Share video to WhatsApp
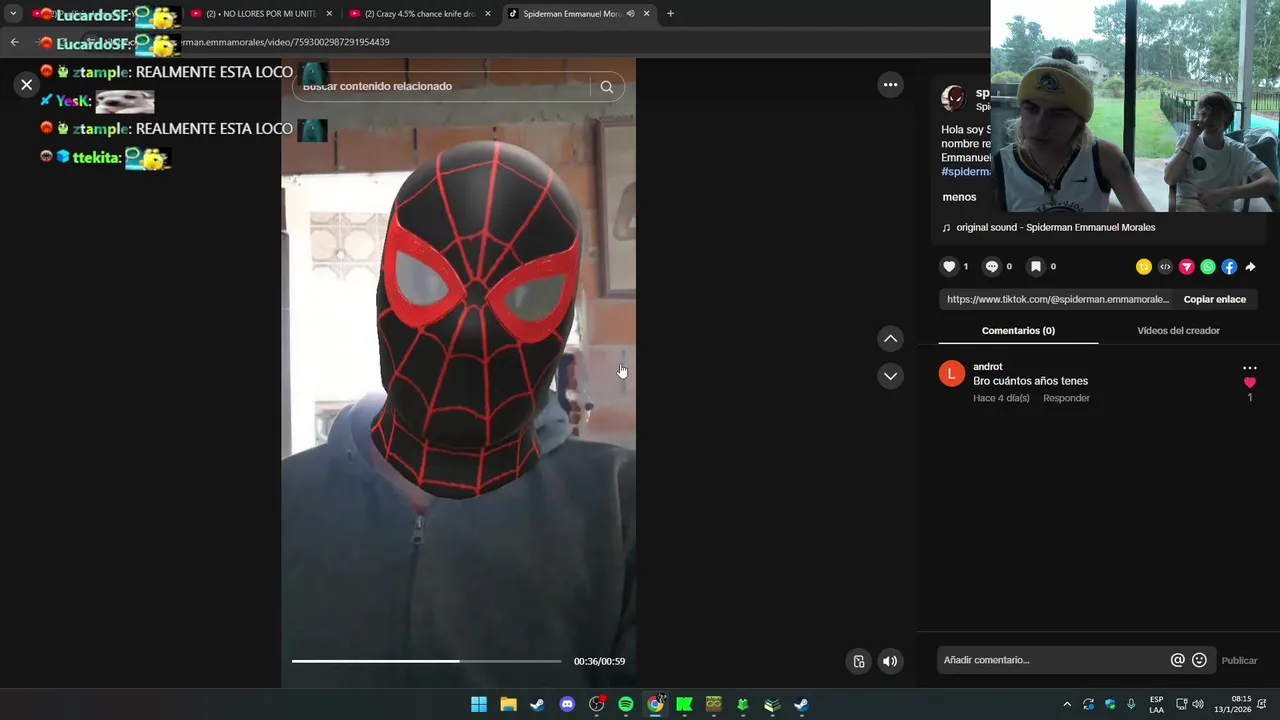The height and width of the screenshot is (720, 1280). [1208, 267]
